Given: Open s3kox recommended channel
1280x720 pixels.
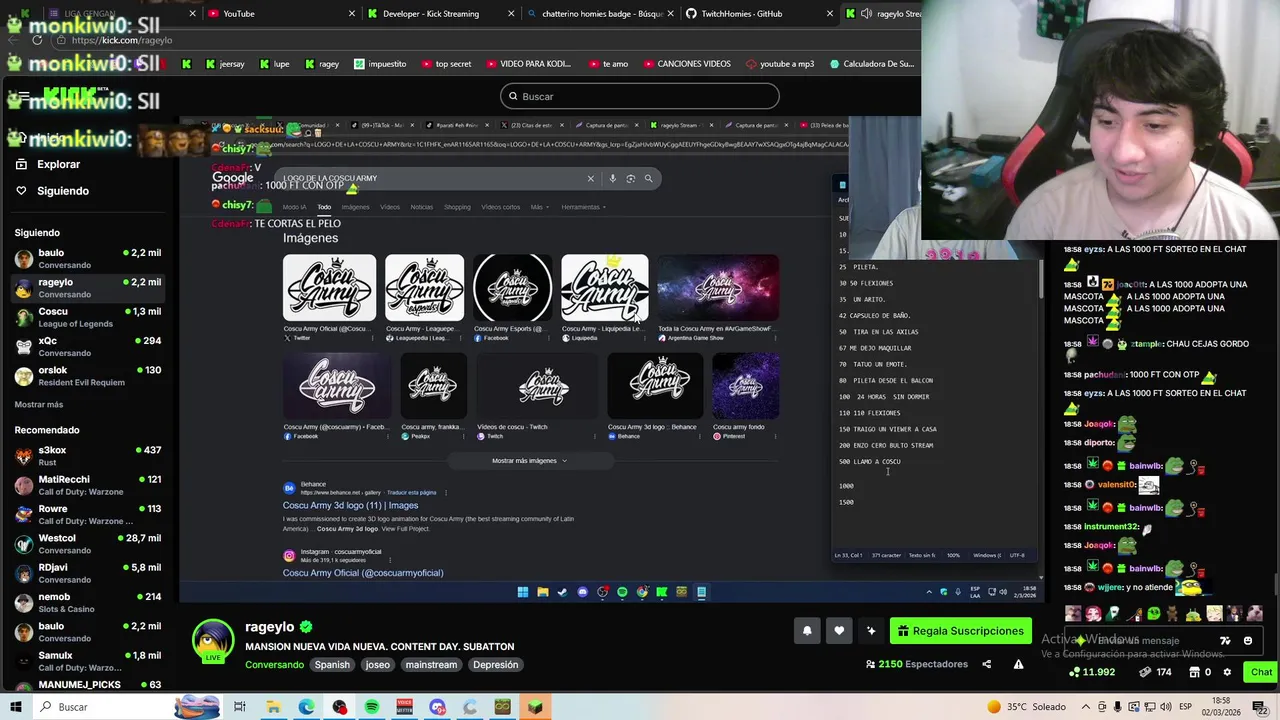Looking at the screenshot, I should click(88, 455).
